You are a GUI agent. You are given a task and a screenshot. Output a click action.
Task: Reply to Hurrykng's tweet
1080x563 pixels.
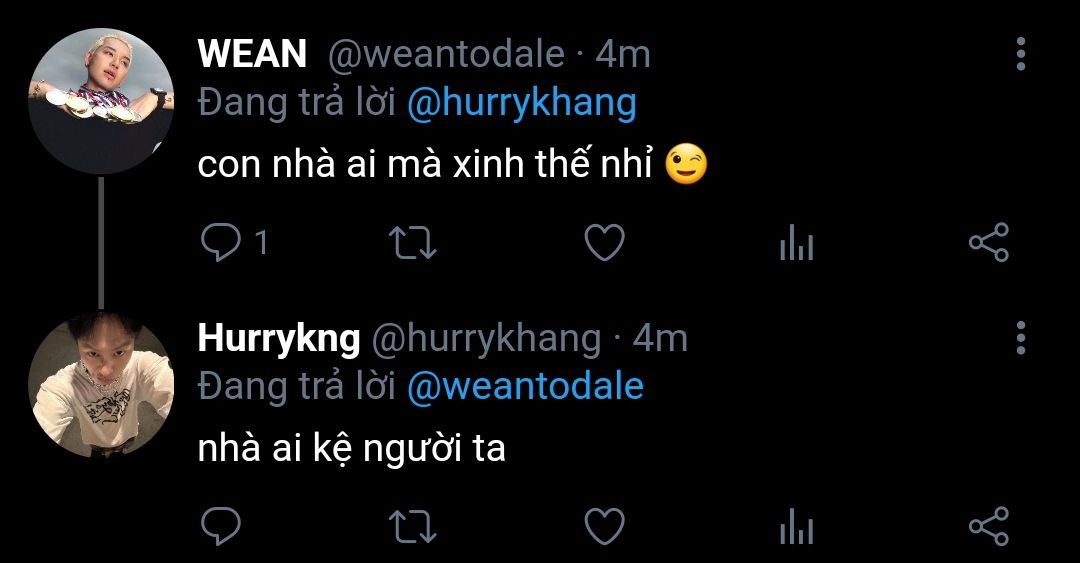click(x=220, y=526)
